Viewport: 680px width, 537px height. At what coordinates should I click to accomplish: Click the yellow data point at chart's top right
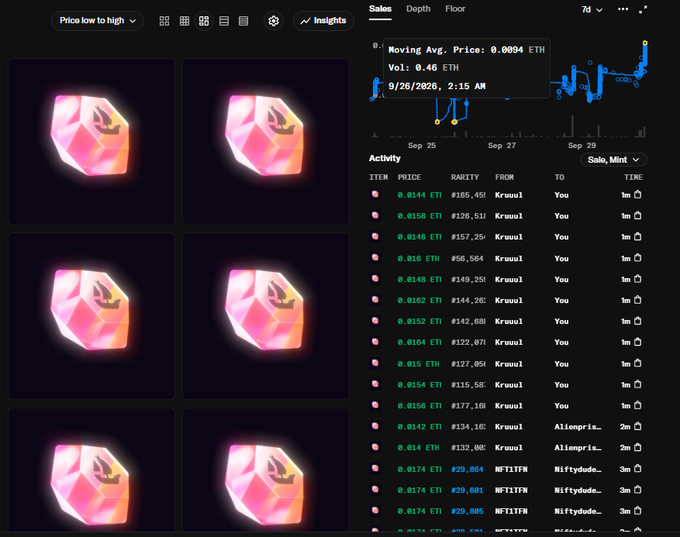coord(645,43)
